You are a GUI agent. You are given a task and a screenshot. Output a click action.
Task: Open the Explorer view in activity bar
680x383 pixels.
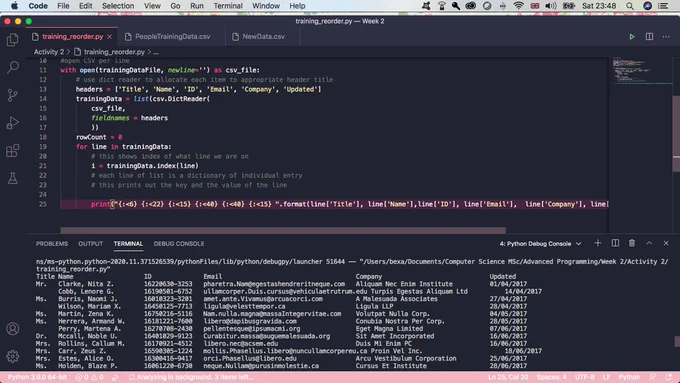point(13,40)
